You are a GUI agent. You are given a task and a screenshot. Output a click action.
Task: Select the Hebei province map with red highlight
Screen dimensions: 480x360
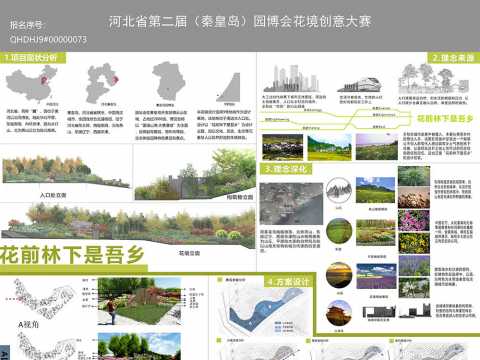pos(102,83)
